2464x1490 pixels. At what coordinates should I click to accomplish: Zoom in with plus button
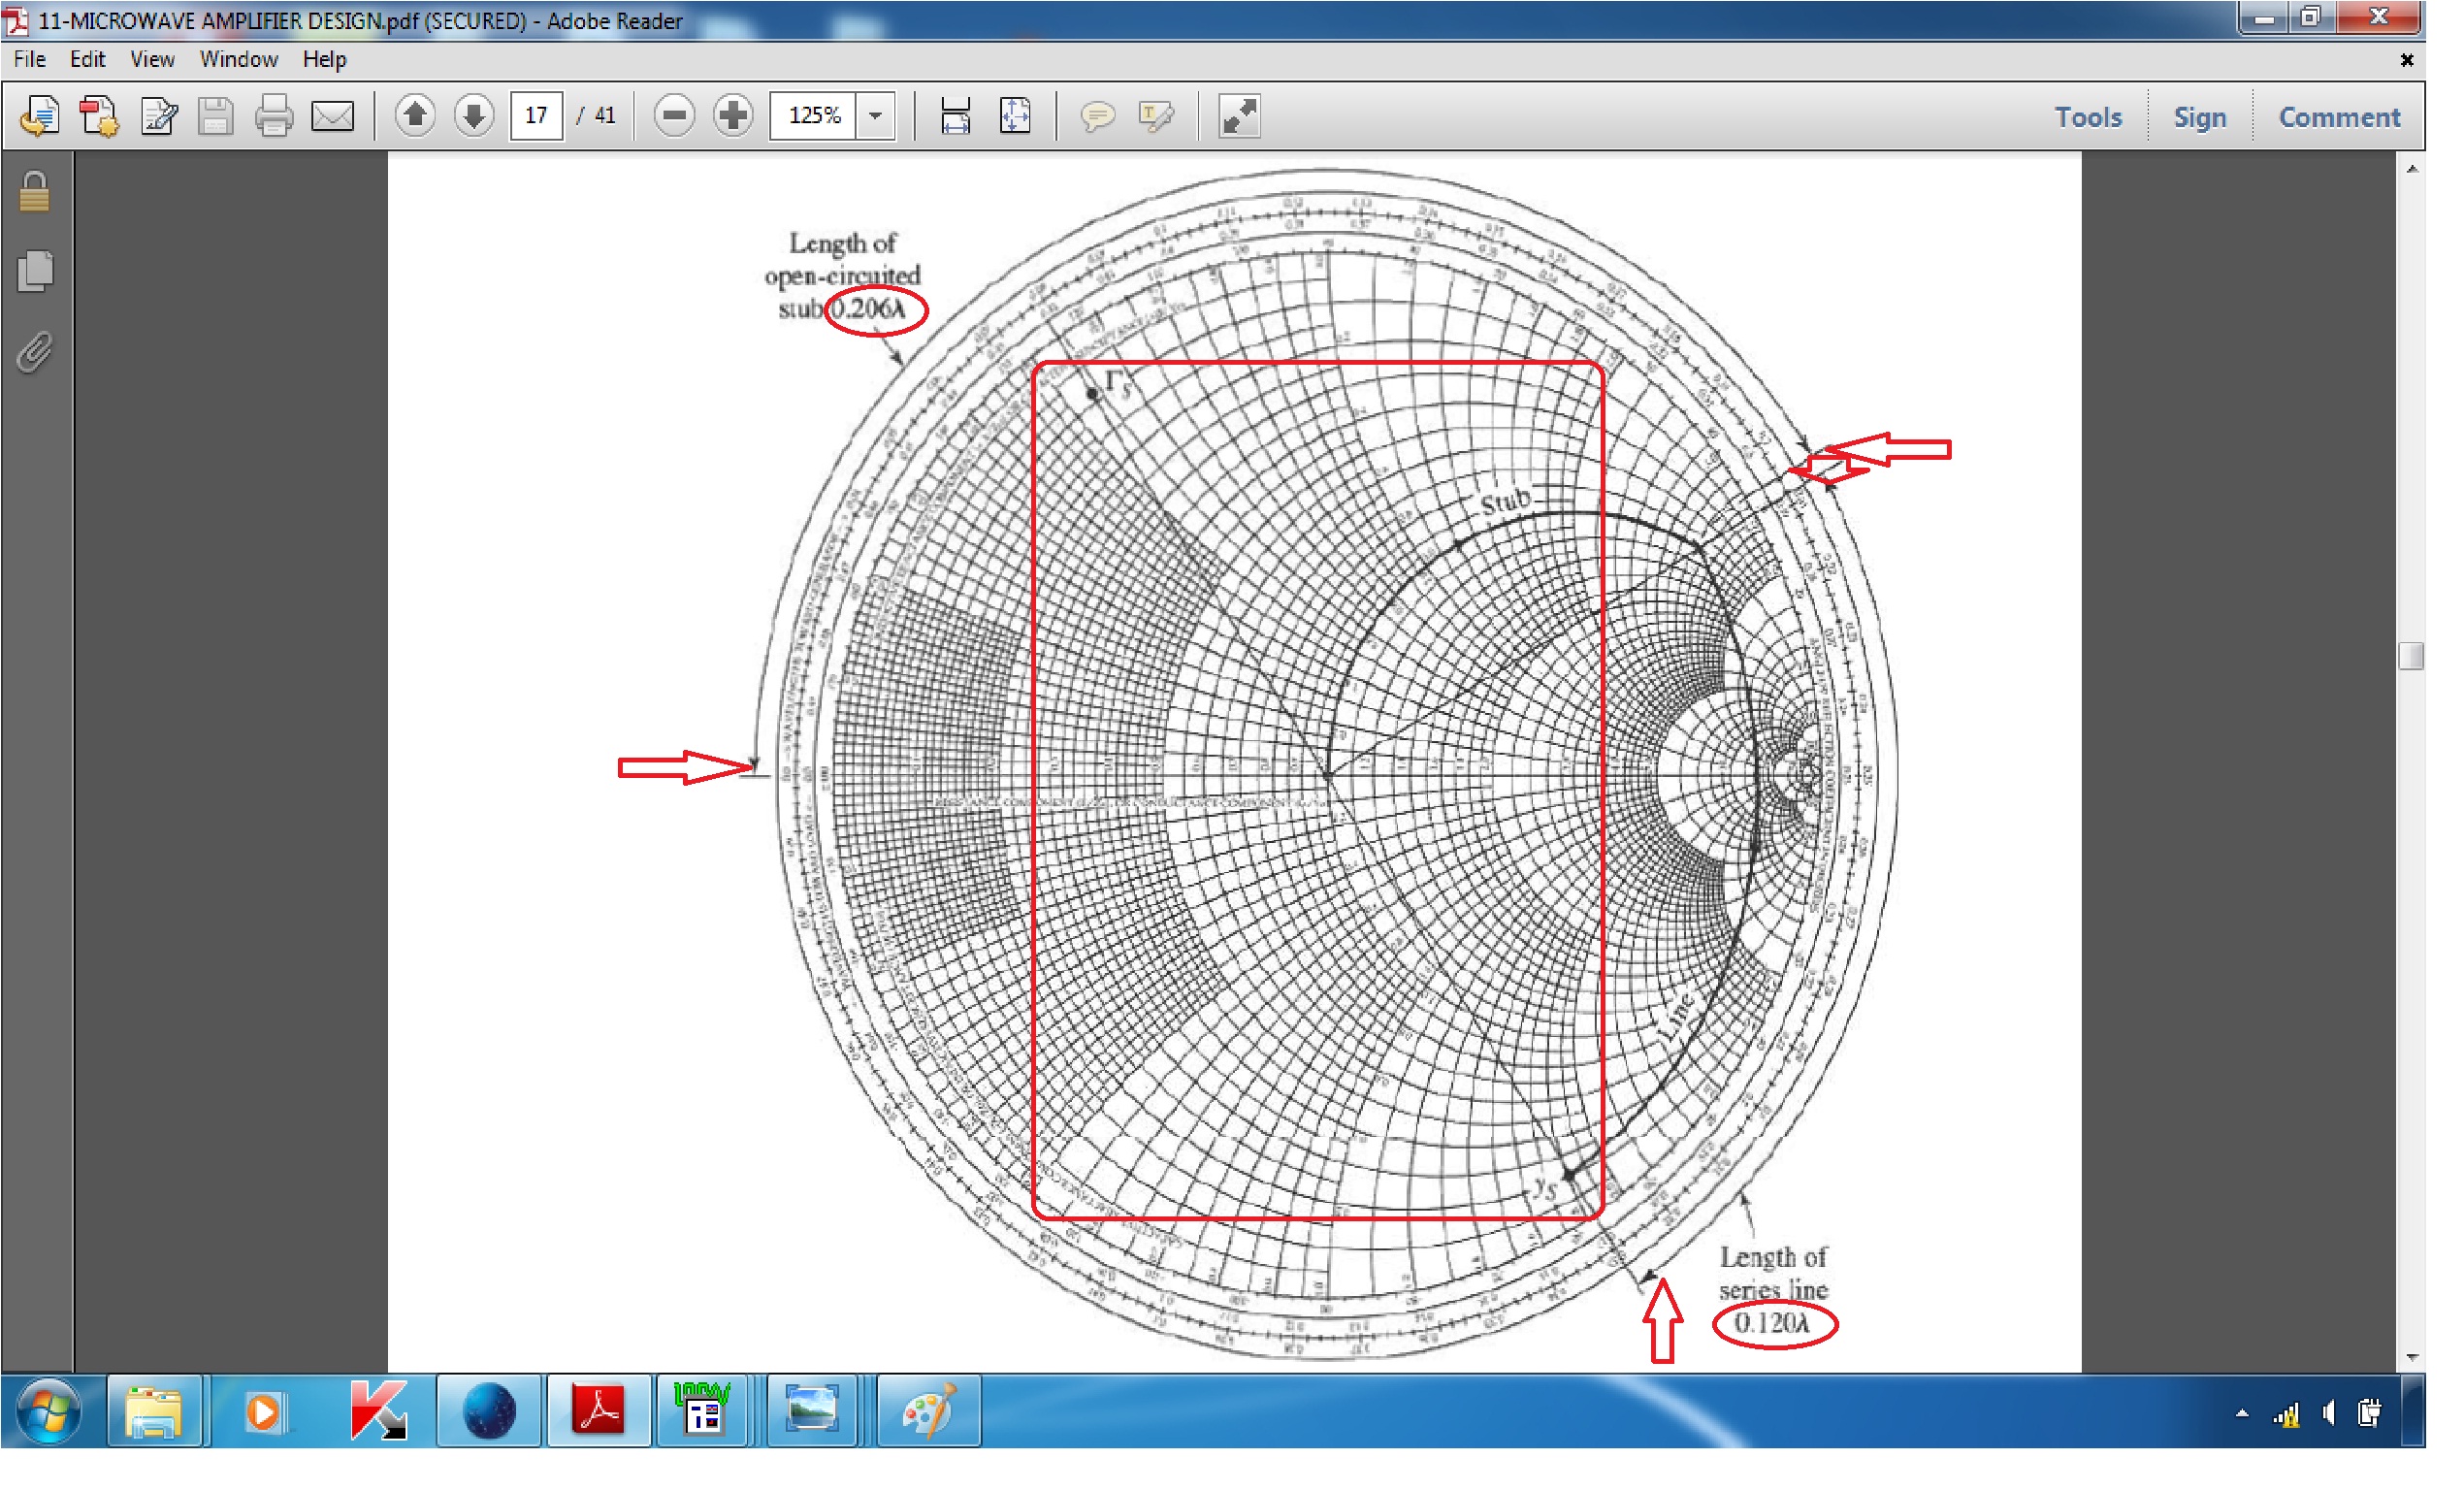tap(733, 116)
